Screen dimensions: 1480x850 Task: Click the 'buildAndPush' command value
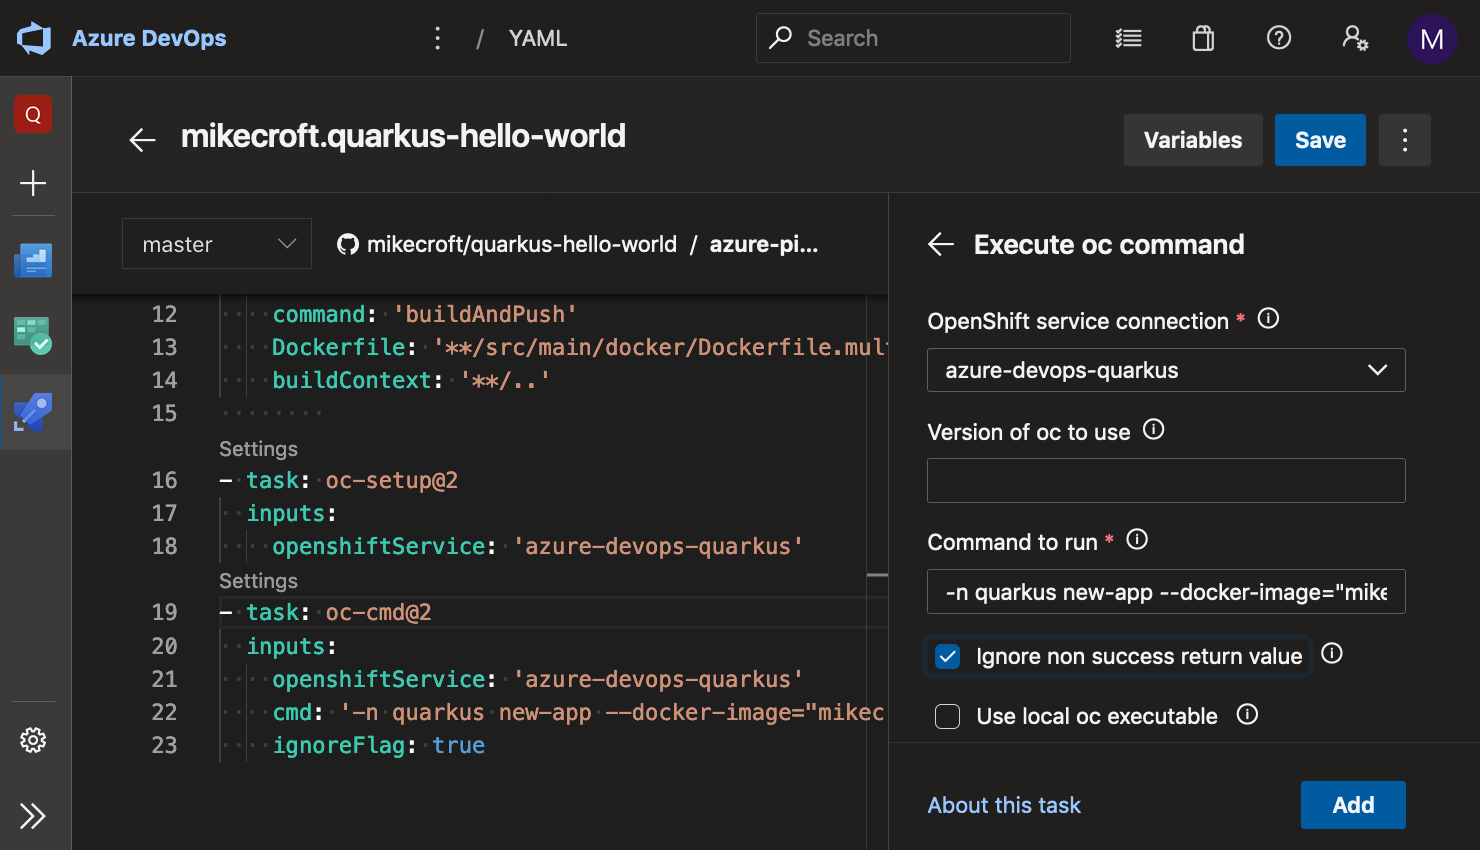tap(485, 314)
